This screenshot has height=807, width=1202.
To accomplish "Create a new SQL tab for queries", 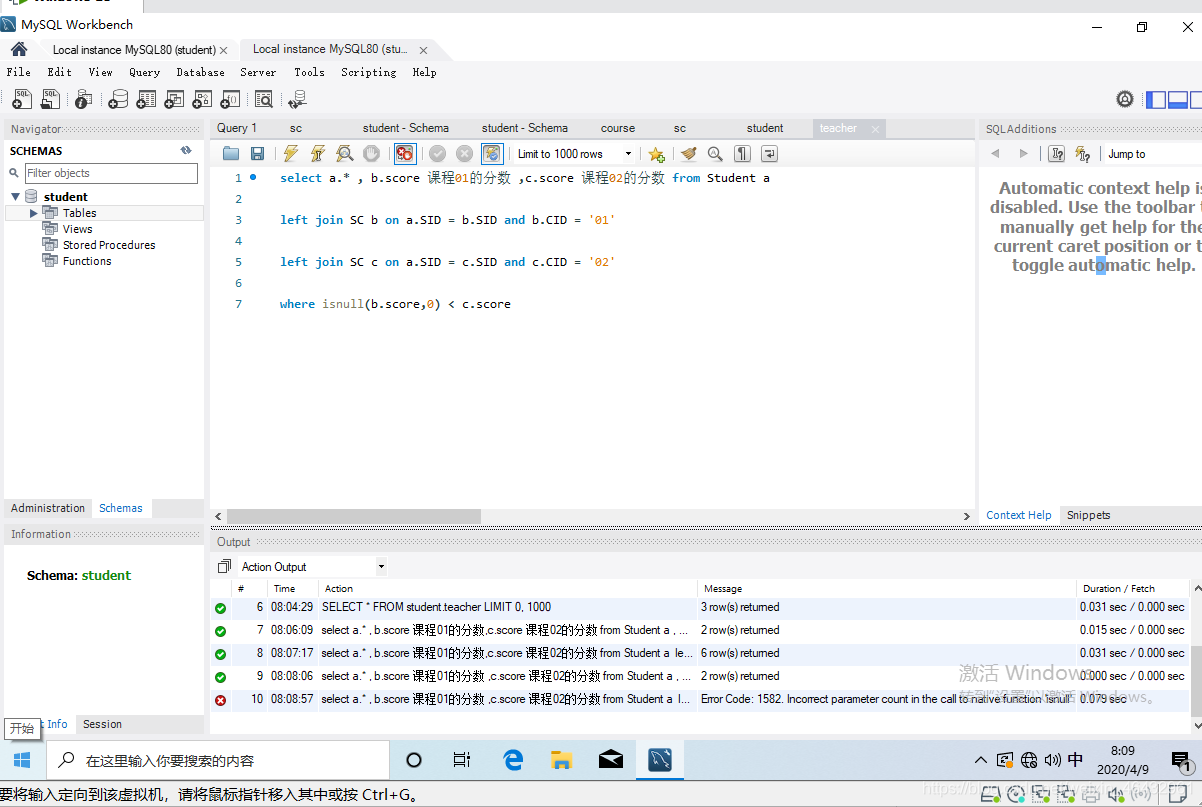I will (21, 99).
